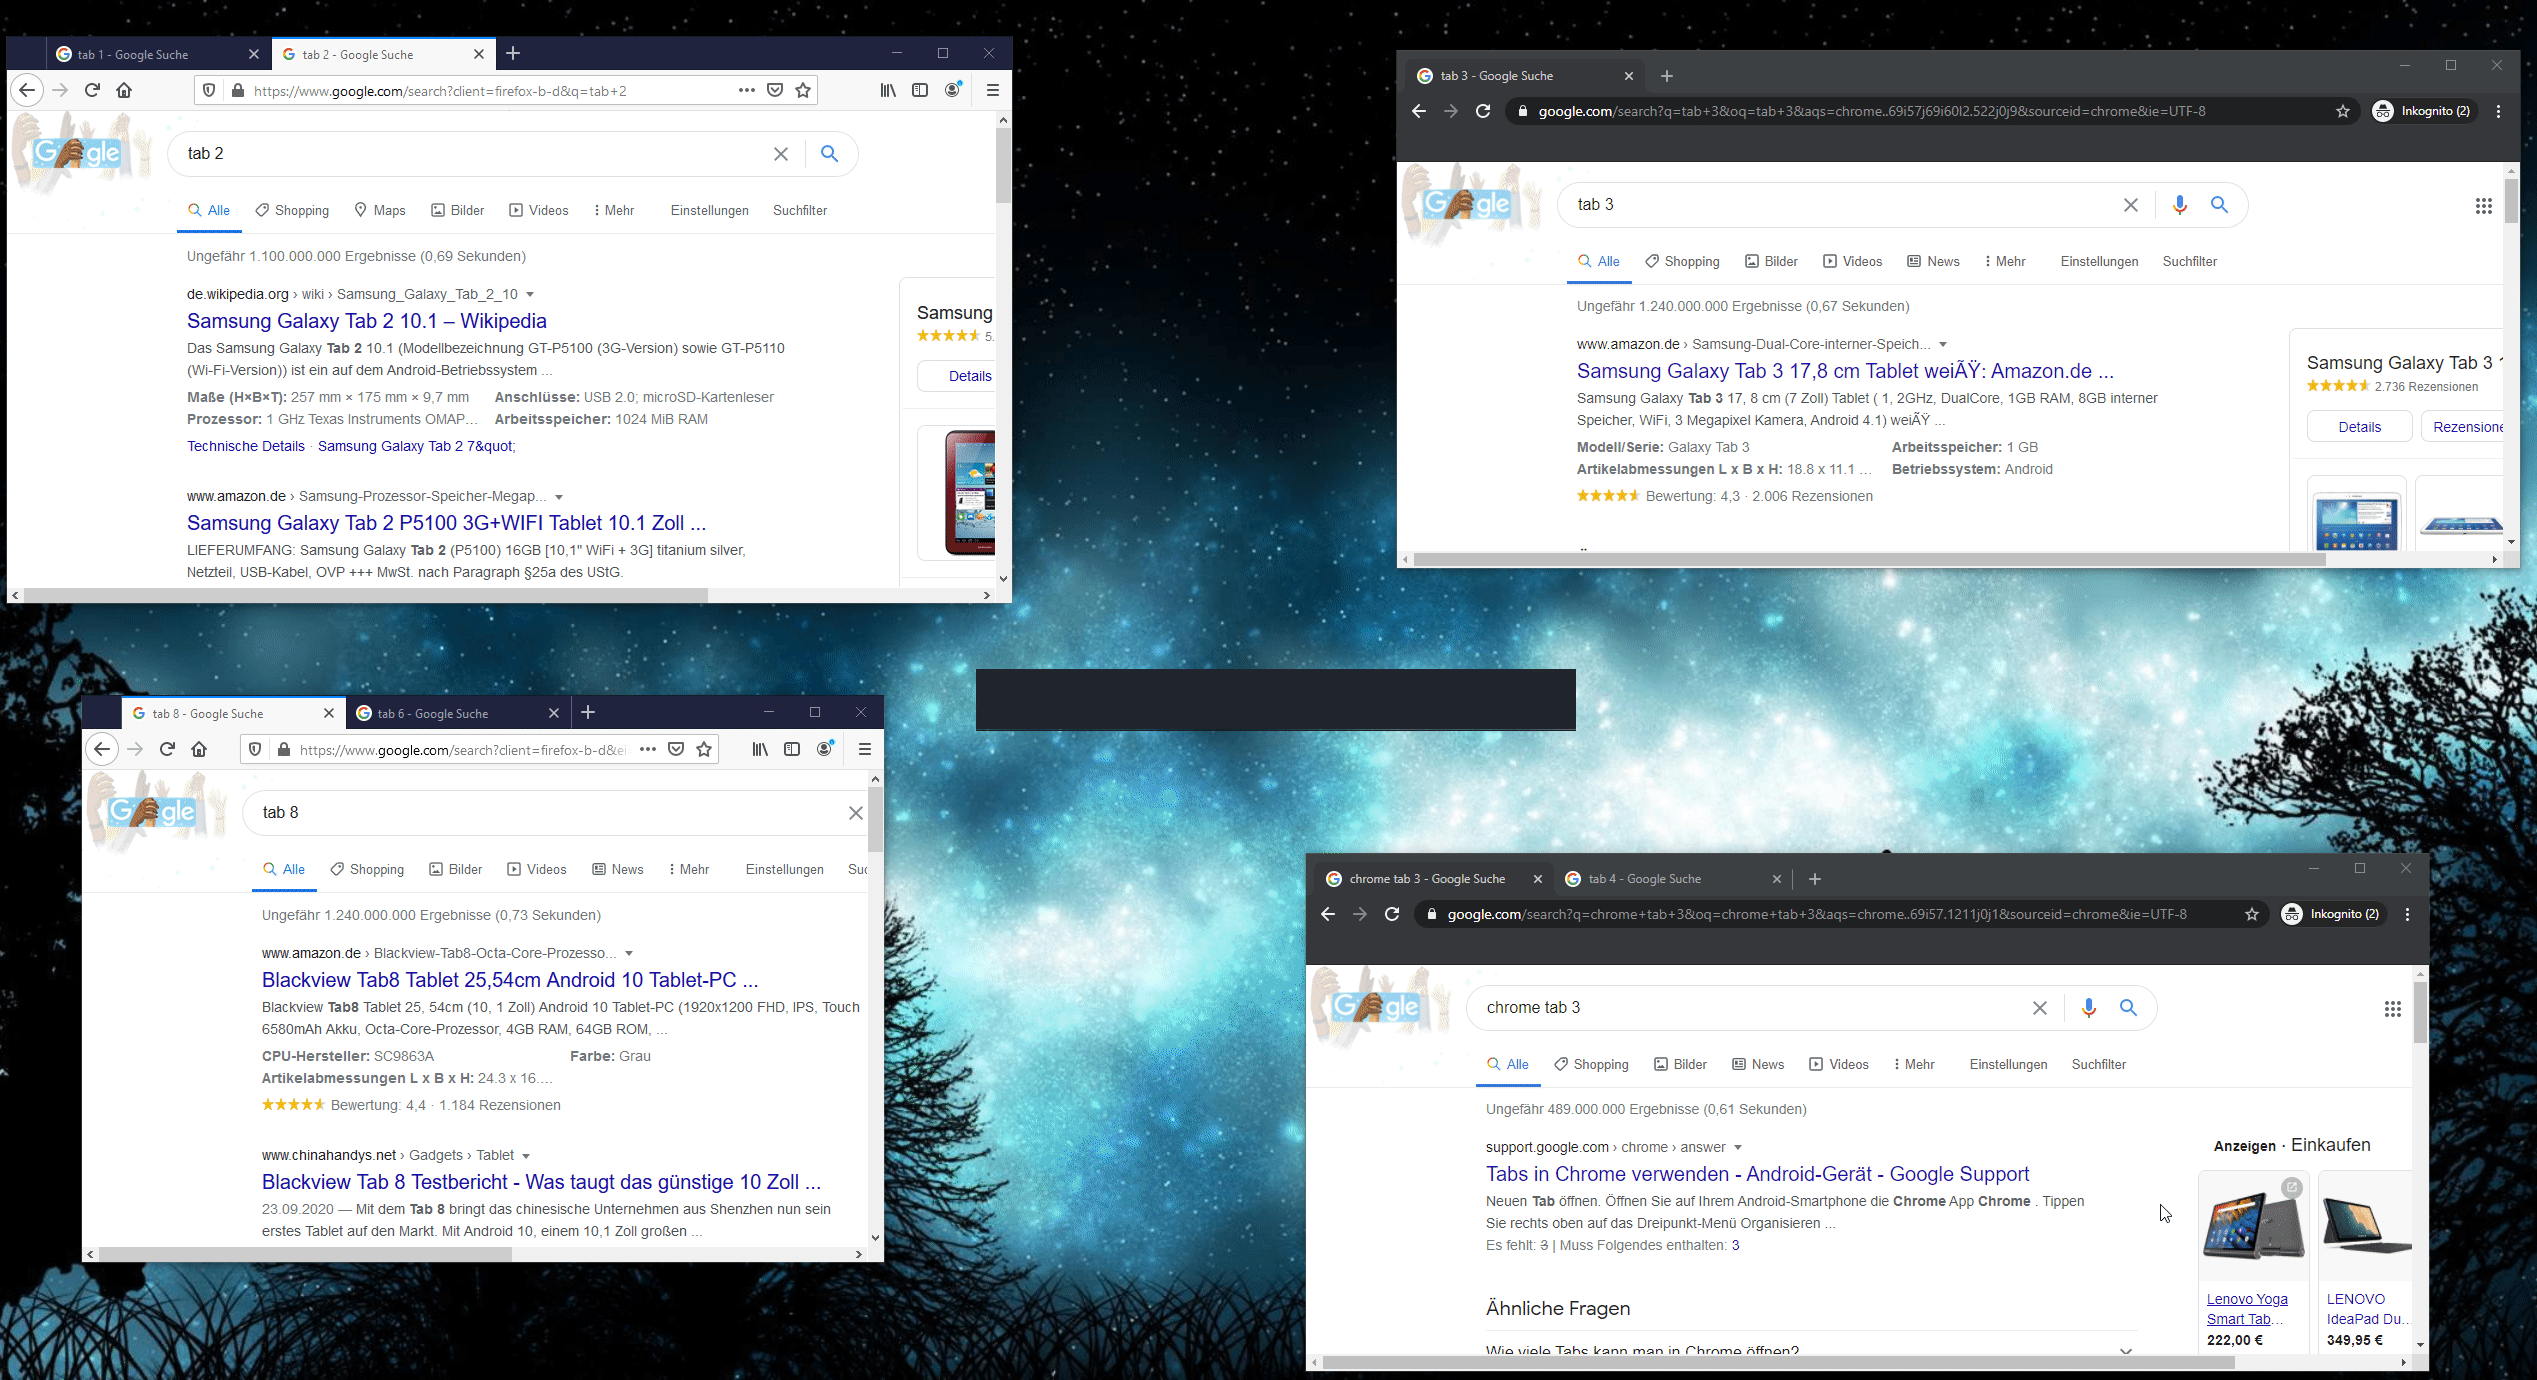Click horizontal scrollbar of tab 8 window
Screen dimensions: 2537x1380
[305, 1254]
